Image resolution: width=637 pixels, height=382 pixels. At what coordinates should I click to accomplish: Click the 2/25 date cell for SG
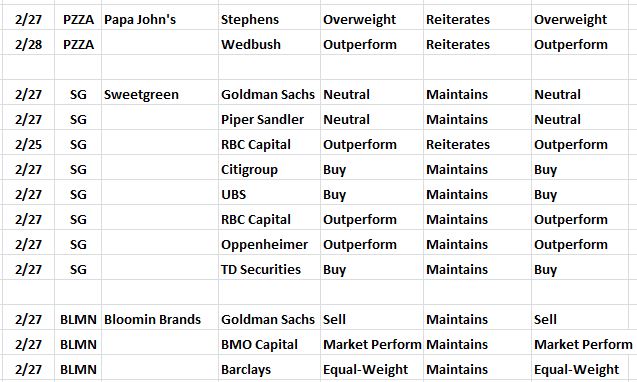[28, 144]
